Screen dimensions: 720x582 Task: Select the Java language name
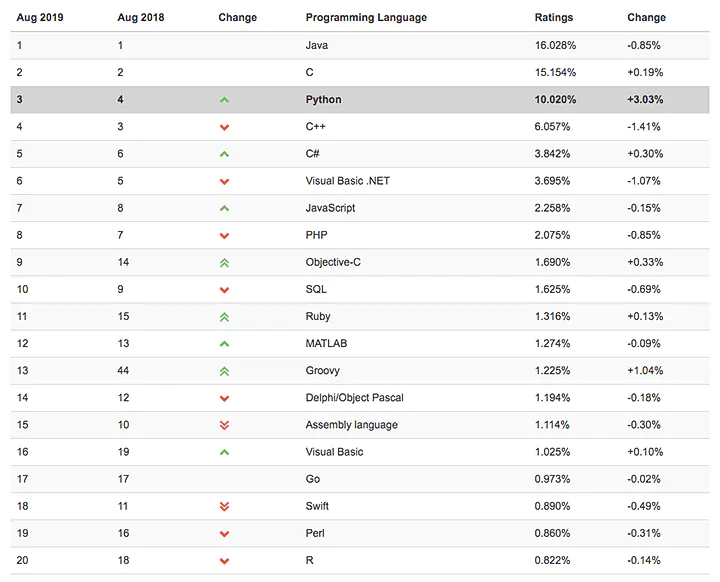[x=316, y=46]
